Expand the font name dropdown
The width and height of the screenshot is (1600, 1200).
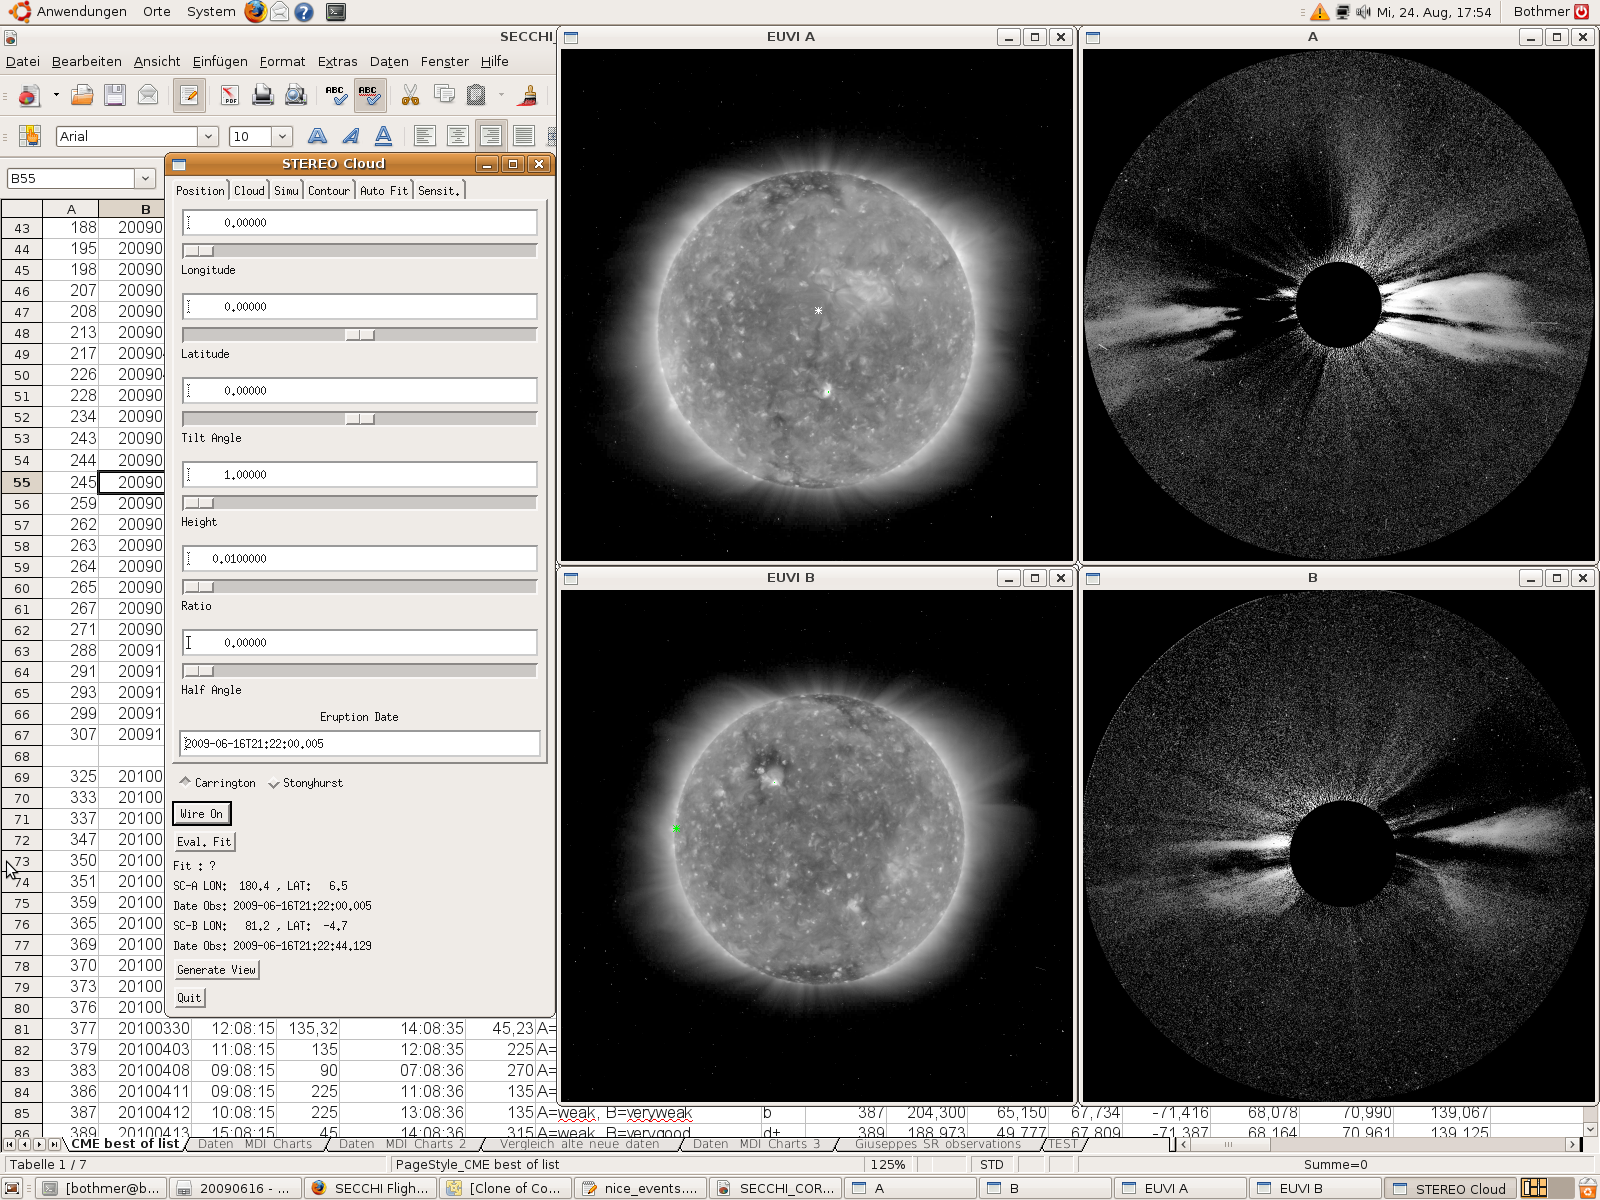pos(208,136)
